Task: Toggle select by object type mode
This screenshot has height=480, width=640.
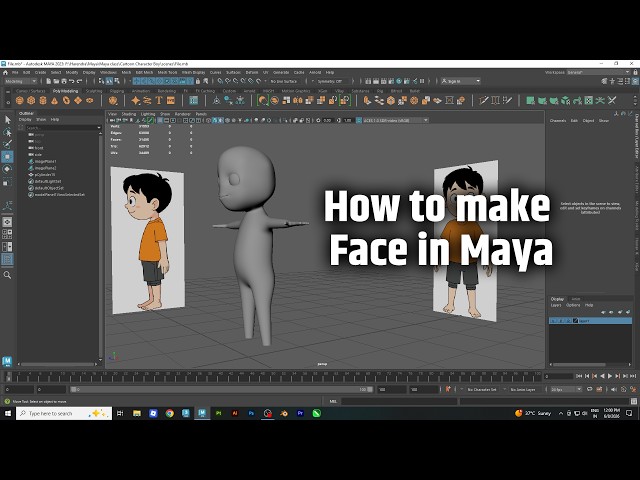Action: pos(109,81)
